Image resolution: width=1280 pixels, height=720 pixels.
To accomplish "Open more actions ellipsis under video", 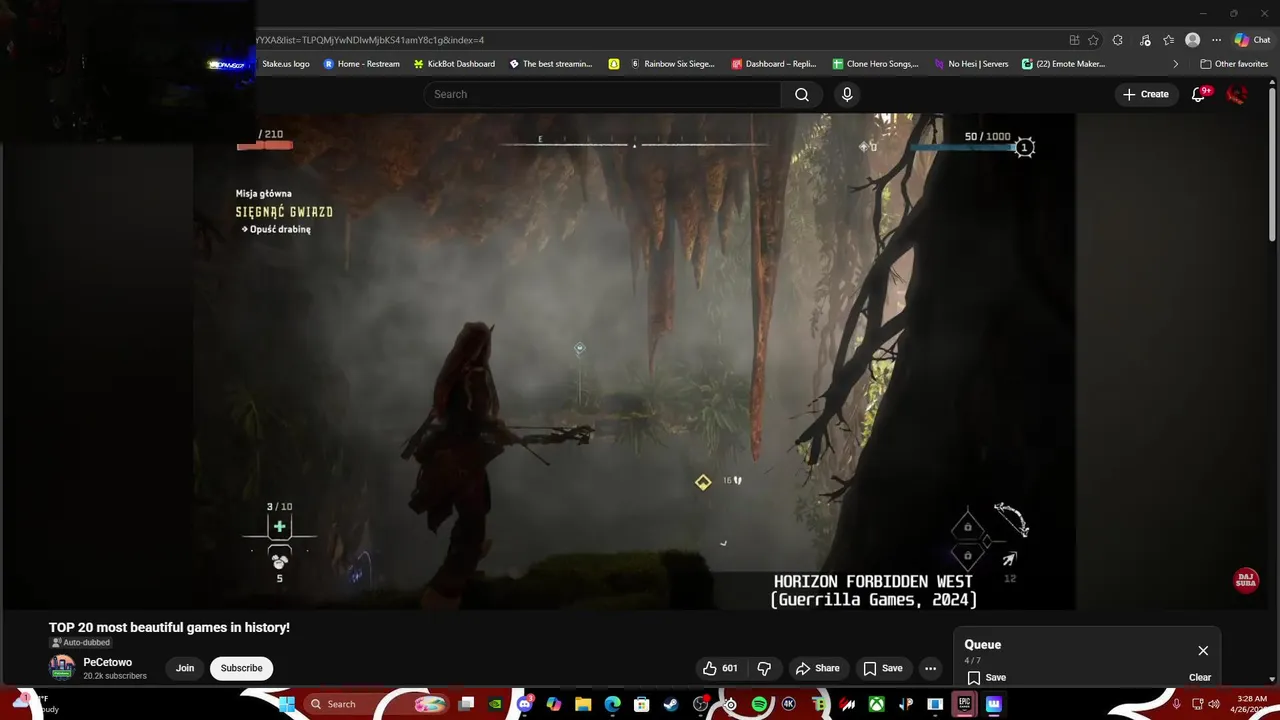I will click(x=930, y=668).
